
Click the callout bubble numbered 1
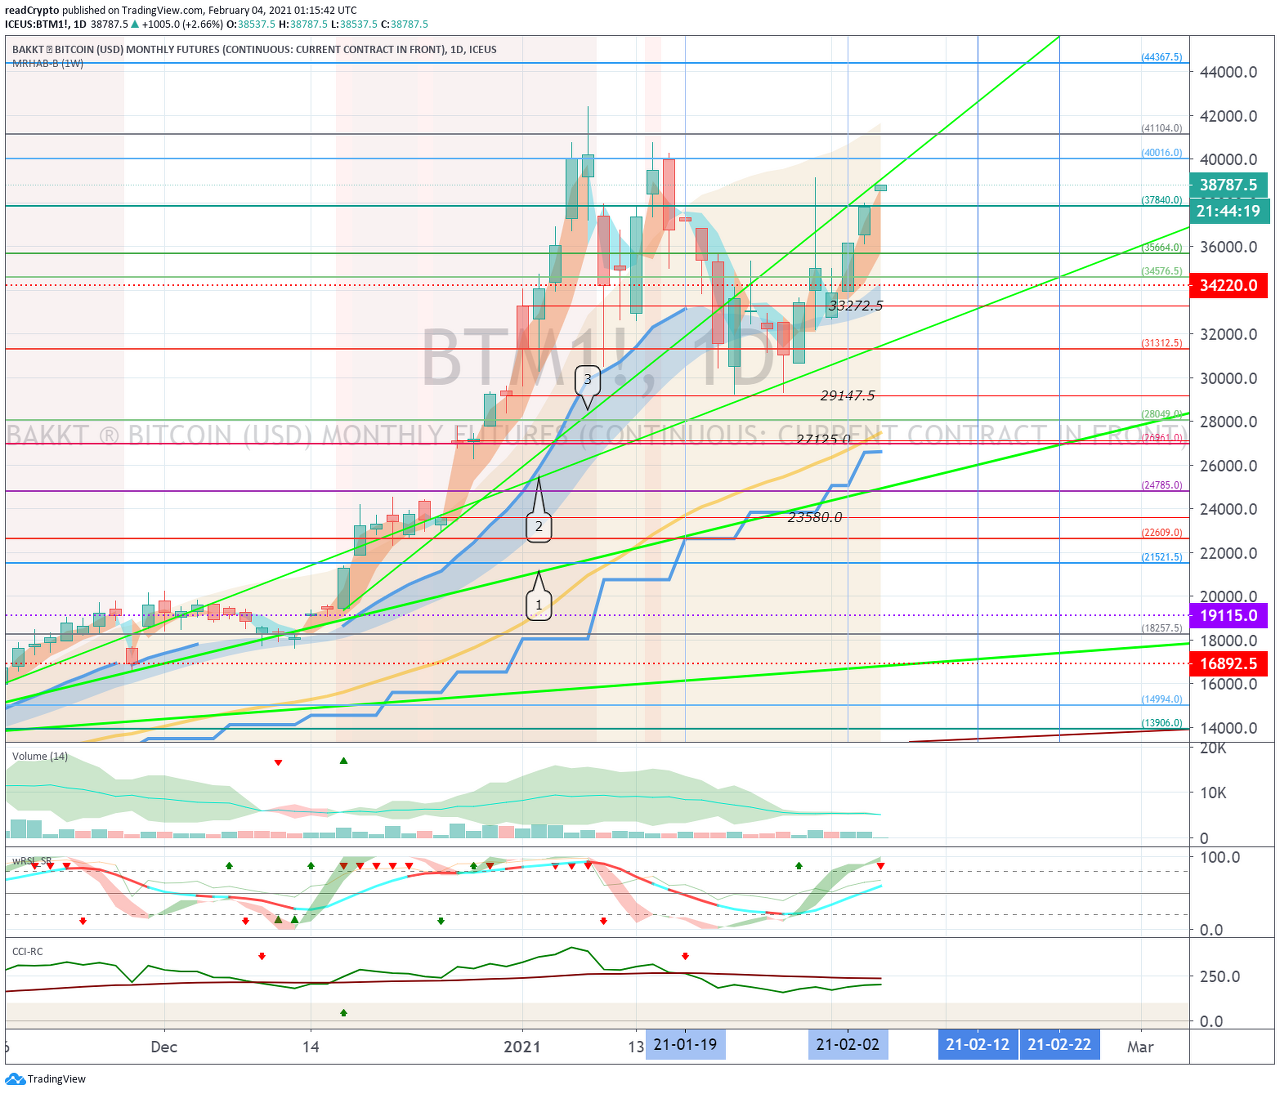click(x=539, y=604)
